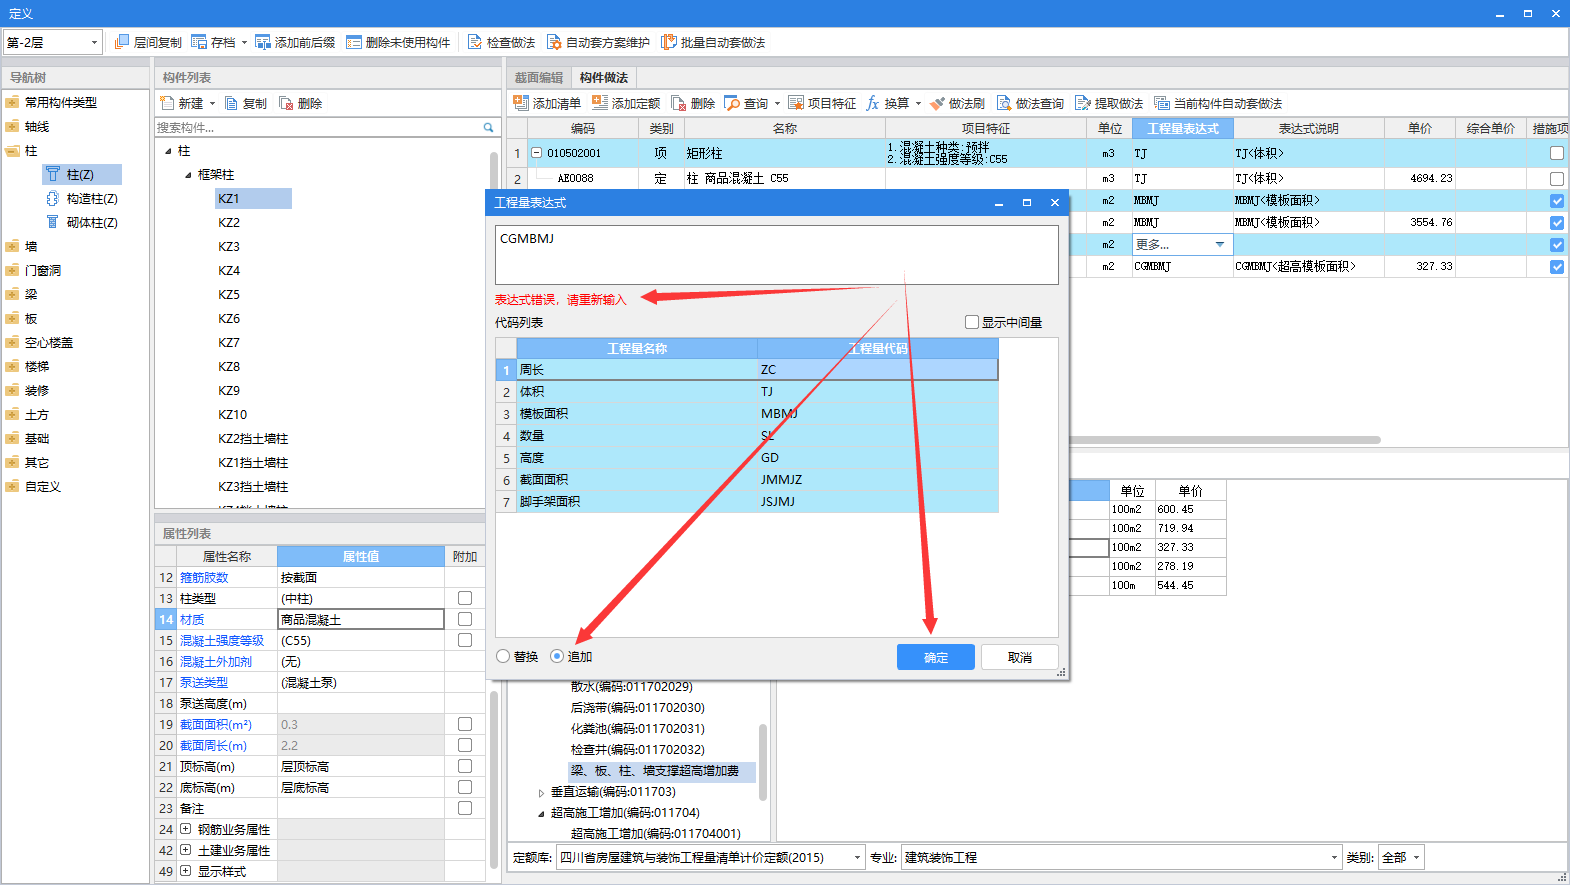Open 梁 category in navigation tree
The width and height of the screenshot is (1570, 885).
[31, 294]
